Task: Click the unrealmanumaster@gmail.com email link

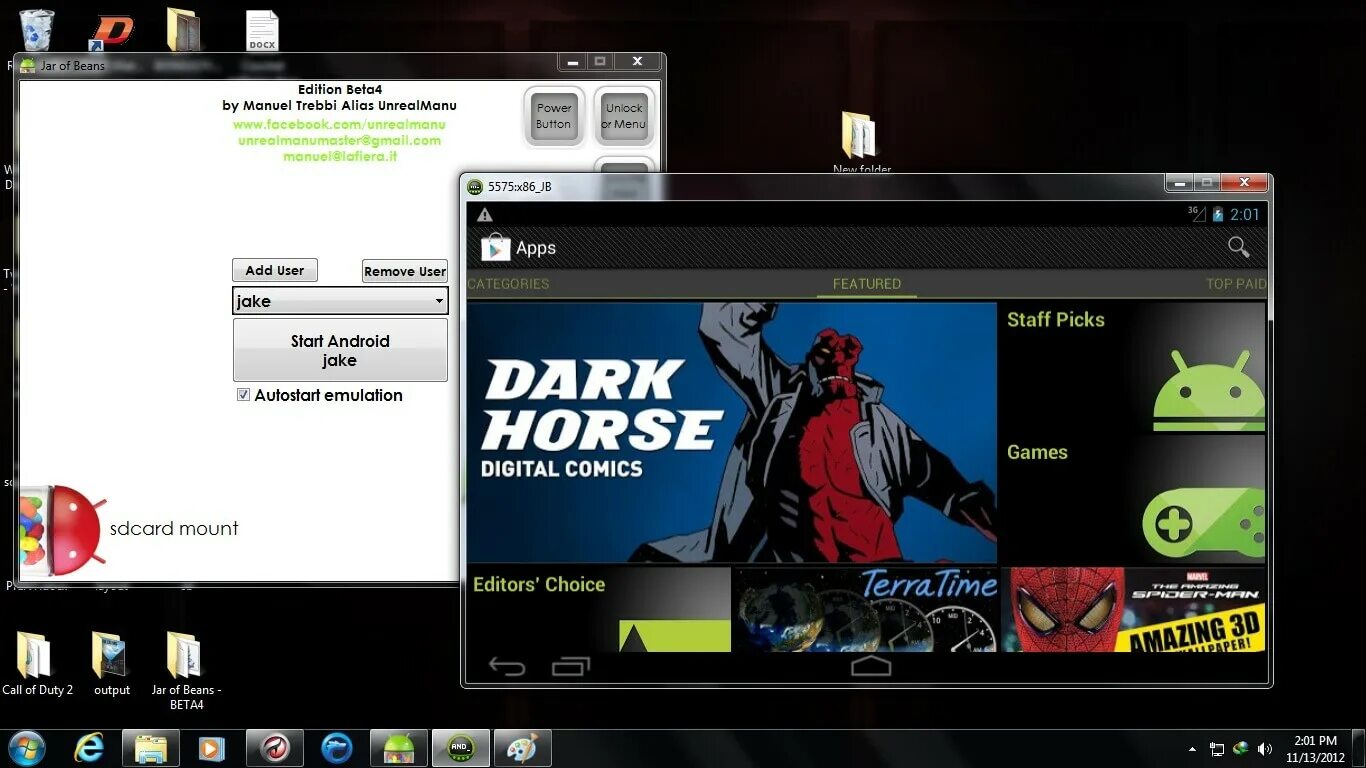Action: click(x=339, y=140)
